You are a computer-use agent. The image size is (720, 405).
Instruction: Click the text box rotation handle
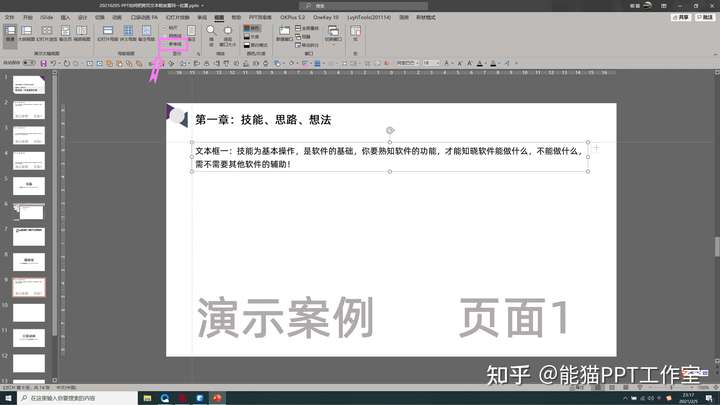[390, 130]
